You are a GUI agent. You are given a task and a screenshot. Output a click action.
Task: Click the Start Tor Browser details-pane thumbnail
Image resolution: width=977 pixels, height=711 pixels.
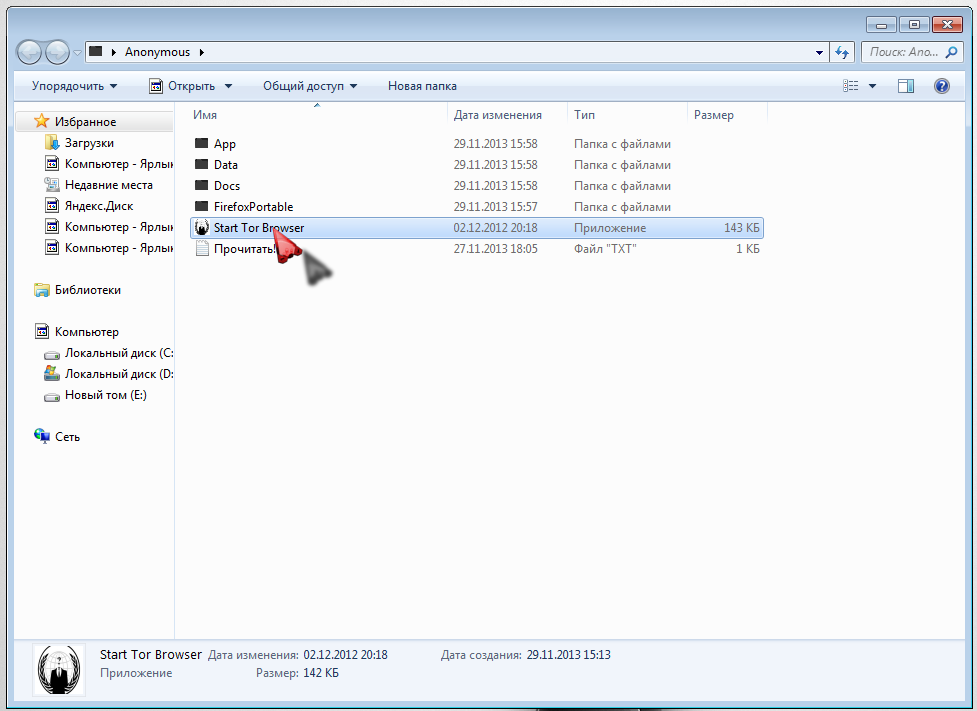pos(59,669)
